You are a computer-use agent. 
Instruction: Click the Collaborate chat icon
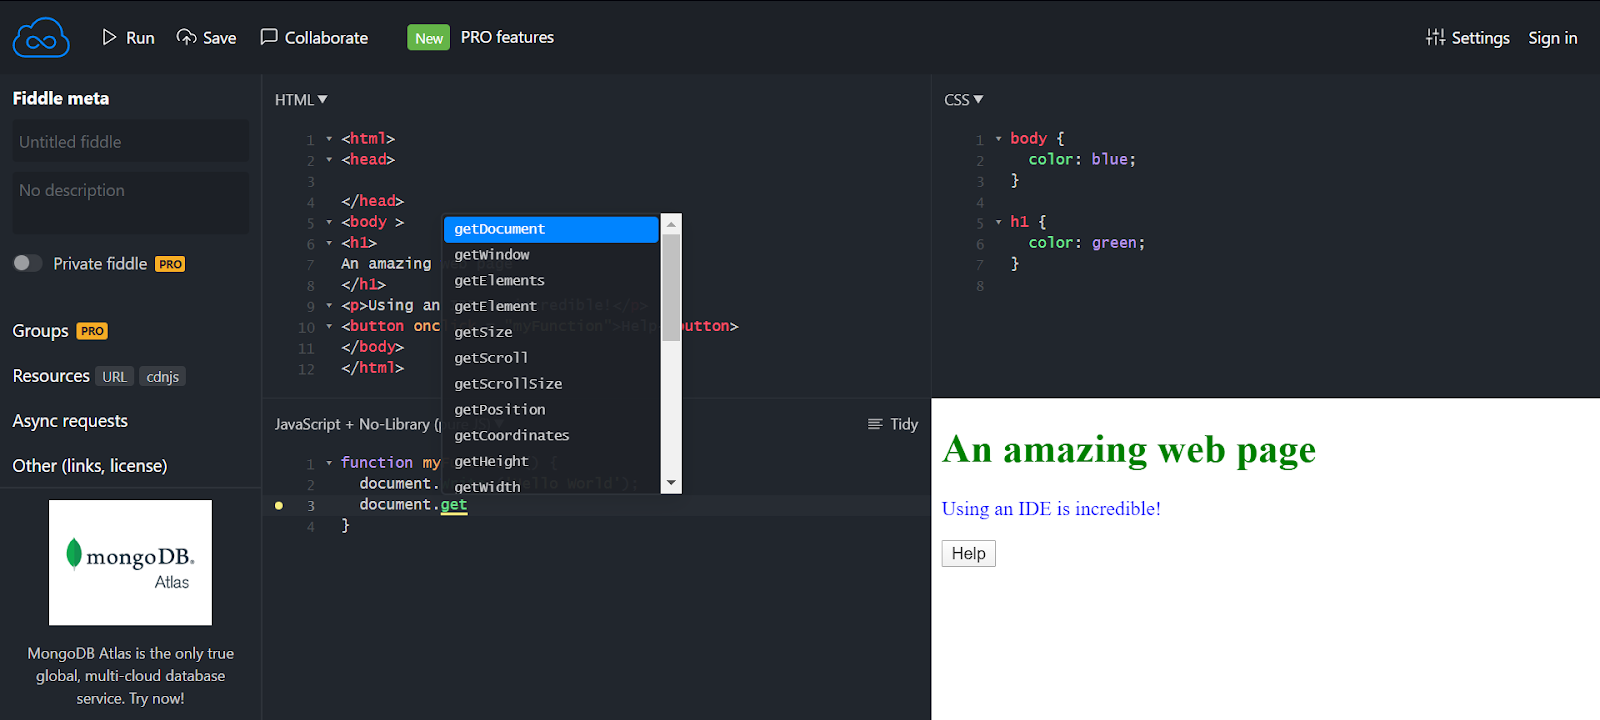tap(269, 37)
